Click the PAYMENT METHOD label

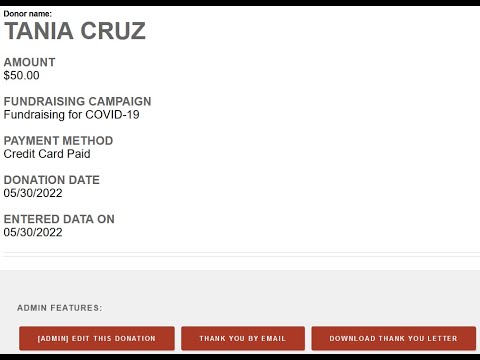pos(58,141)
